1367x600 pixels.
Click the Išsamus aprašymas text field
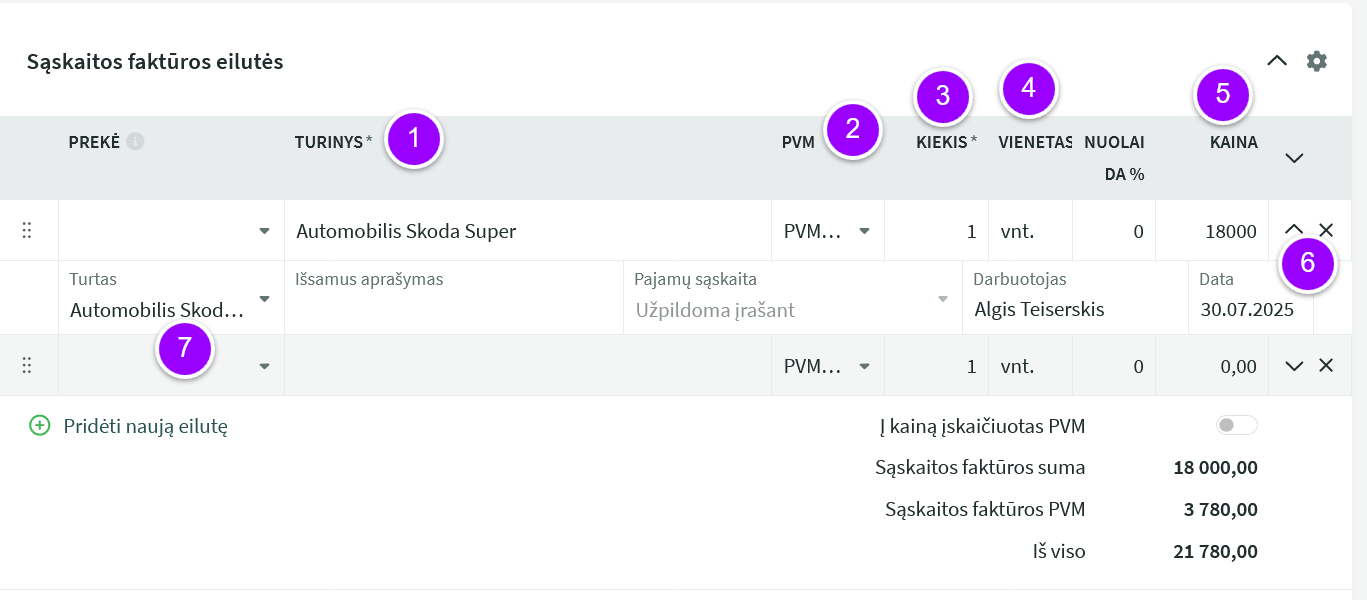coord(454,298)
